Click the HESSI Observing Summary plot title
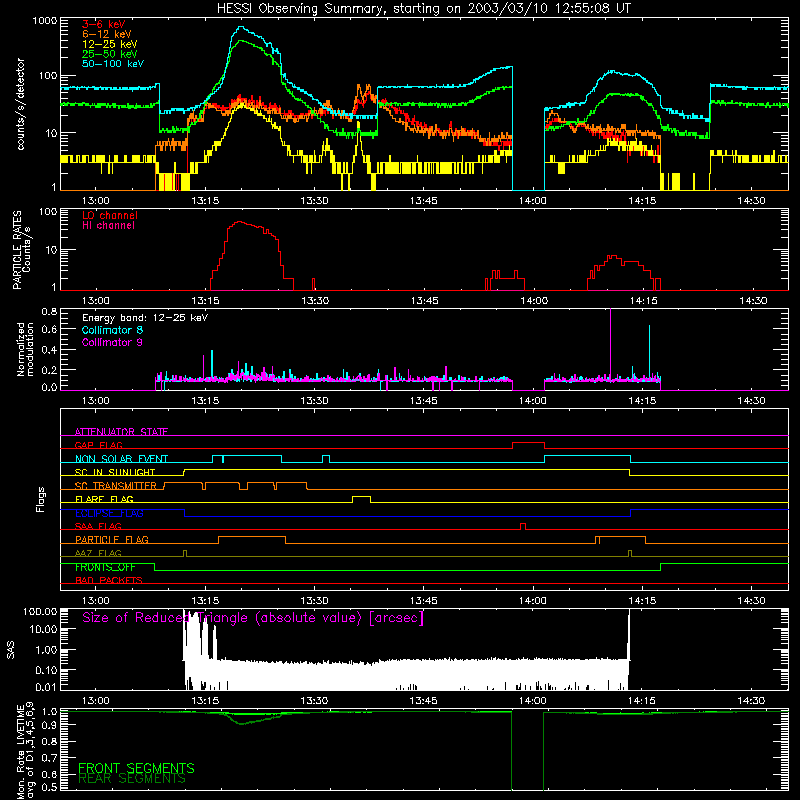The height and width of the screenshot is (800, 800). pos(424,9)
